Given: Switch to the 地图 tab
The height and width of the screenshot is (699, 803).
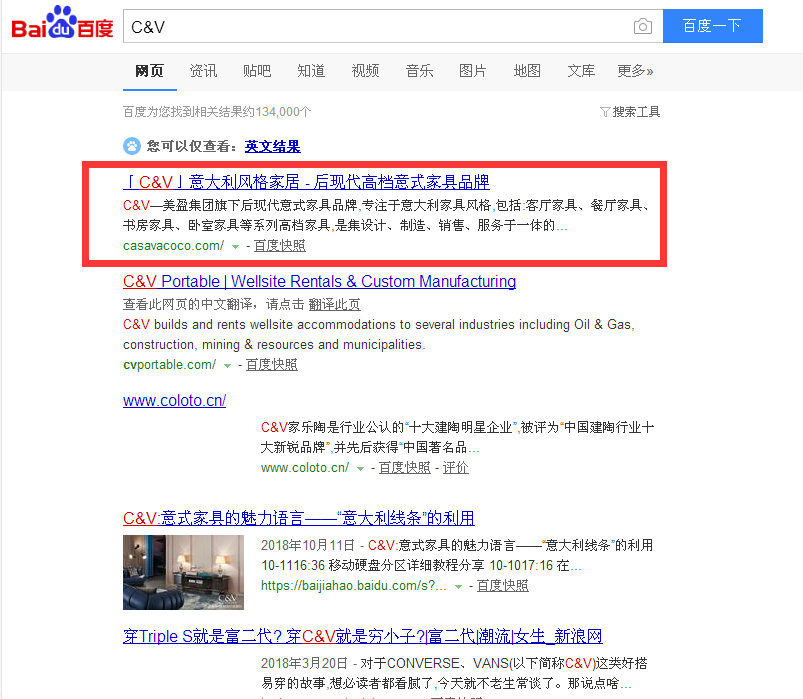Looking at the screenshot, I should coord(527,71).
